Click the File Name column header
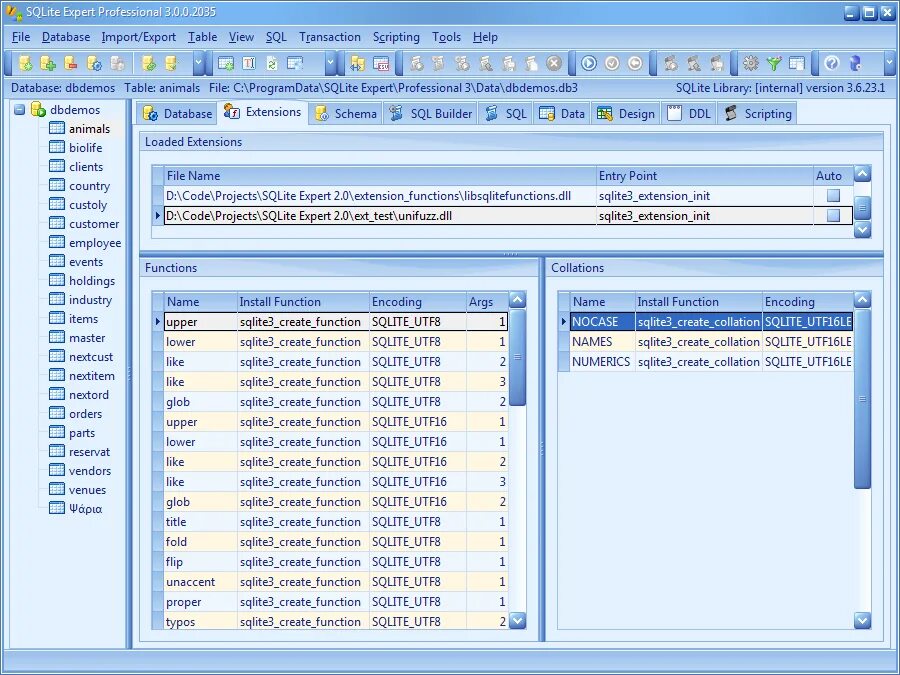This screenshot has width=900, height=675. pyautogui.click(x=379, y=176)
